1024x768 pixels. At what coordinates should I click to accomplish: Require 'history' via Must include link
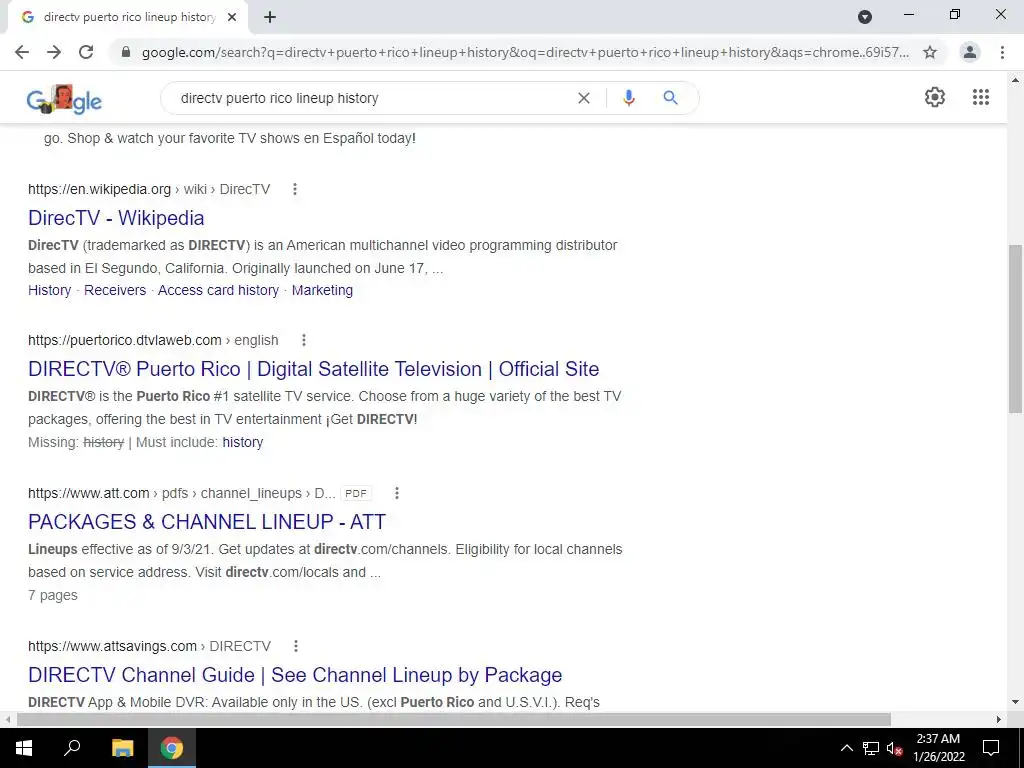point(243,442)
